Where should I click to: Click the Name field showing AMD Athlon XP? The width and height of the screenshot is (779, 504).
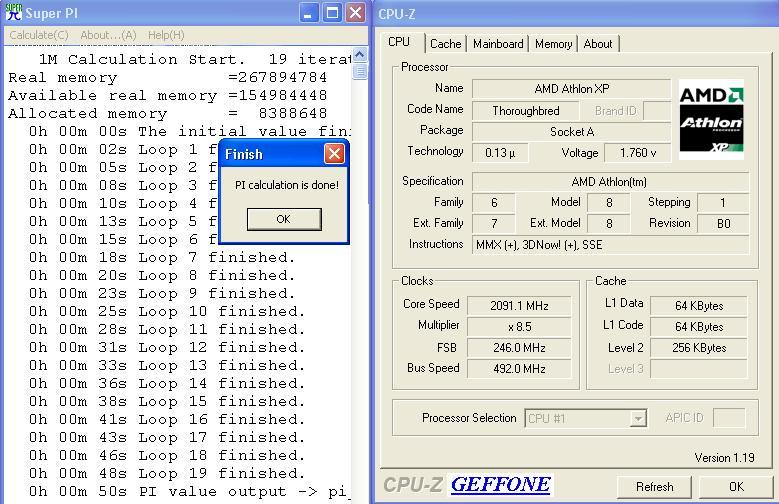point(571,89)
